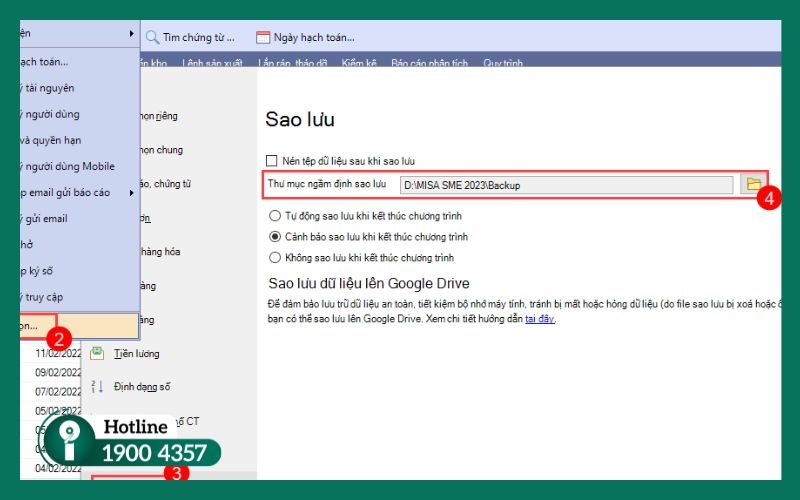Expand the email gửi báo cáo submenu arrow
Screen dimensions: 800x500
coord(132,193)
